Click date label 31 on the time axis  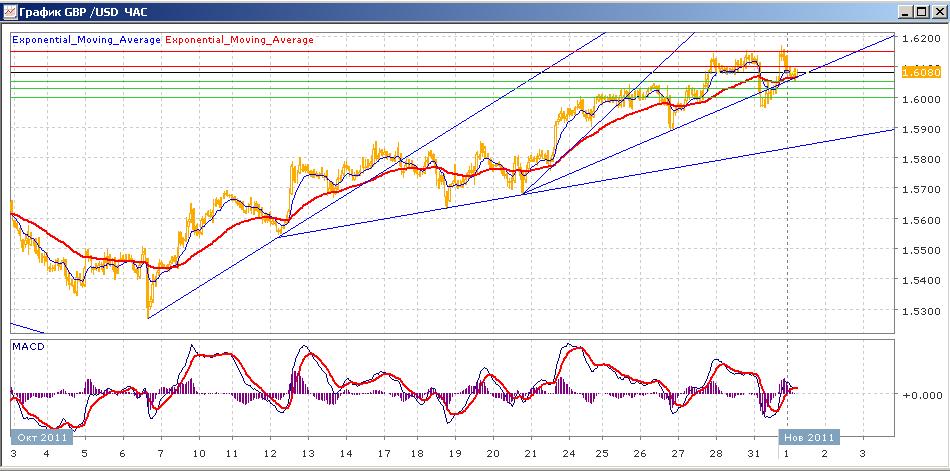coord(754,453)
